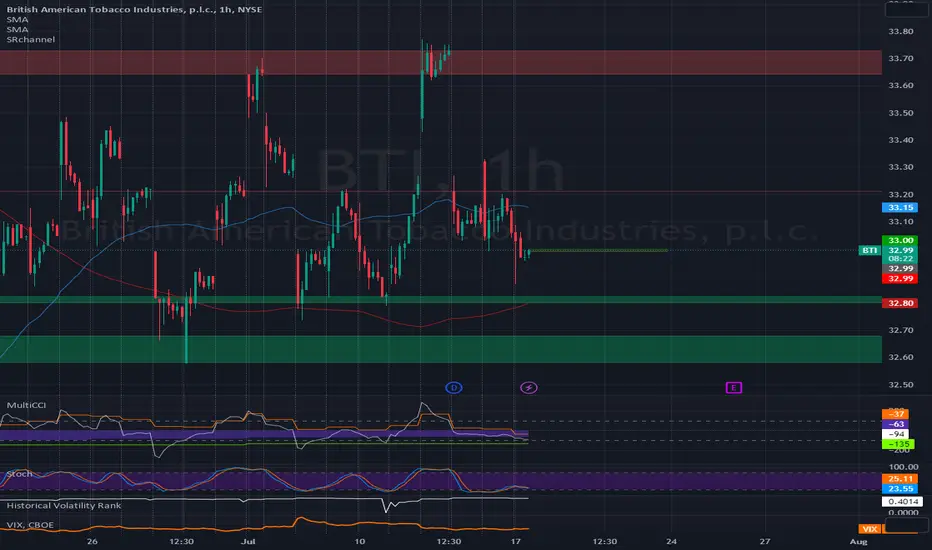This screenshot has width=932, height=550.
Task: Click the blue 33.15 SMA price label
Action: [900, 208]
